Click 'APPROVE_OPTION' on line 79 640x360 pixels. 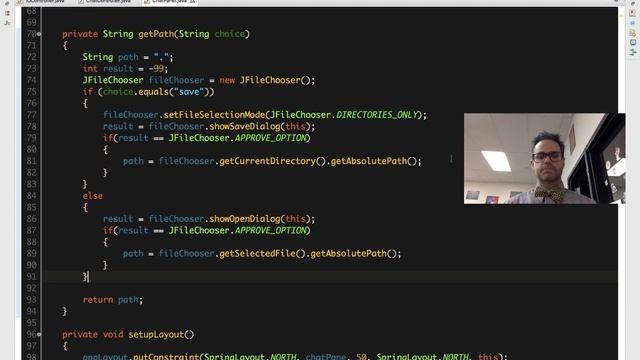270,138
